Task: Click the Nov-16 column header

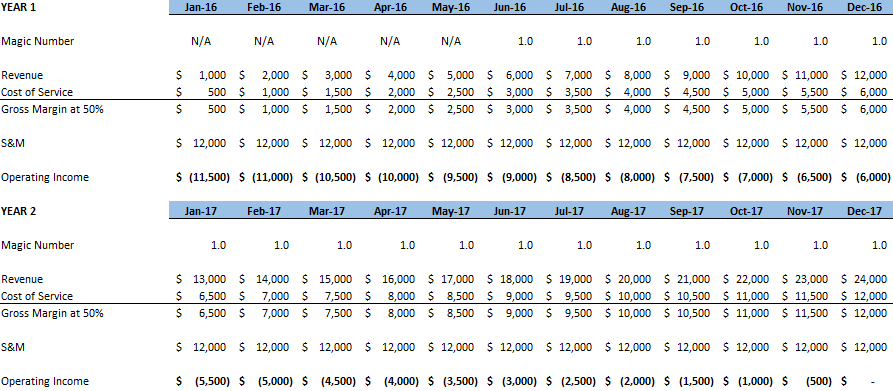Action: tap(805, 7)
